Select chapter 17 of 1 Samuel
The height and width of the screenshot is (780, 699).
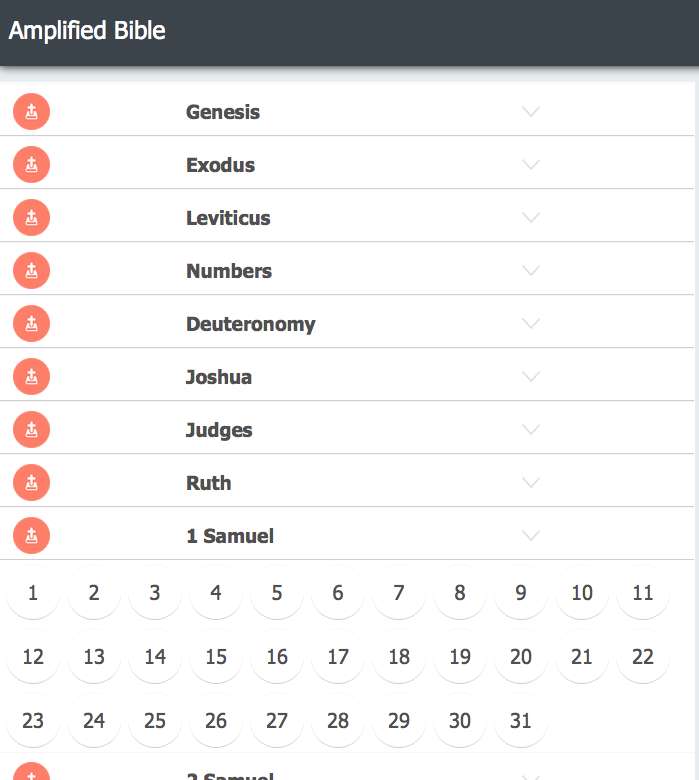coord(338,657)
